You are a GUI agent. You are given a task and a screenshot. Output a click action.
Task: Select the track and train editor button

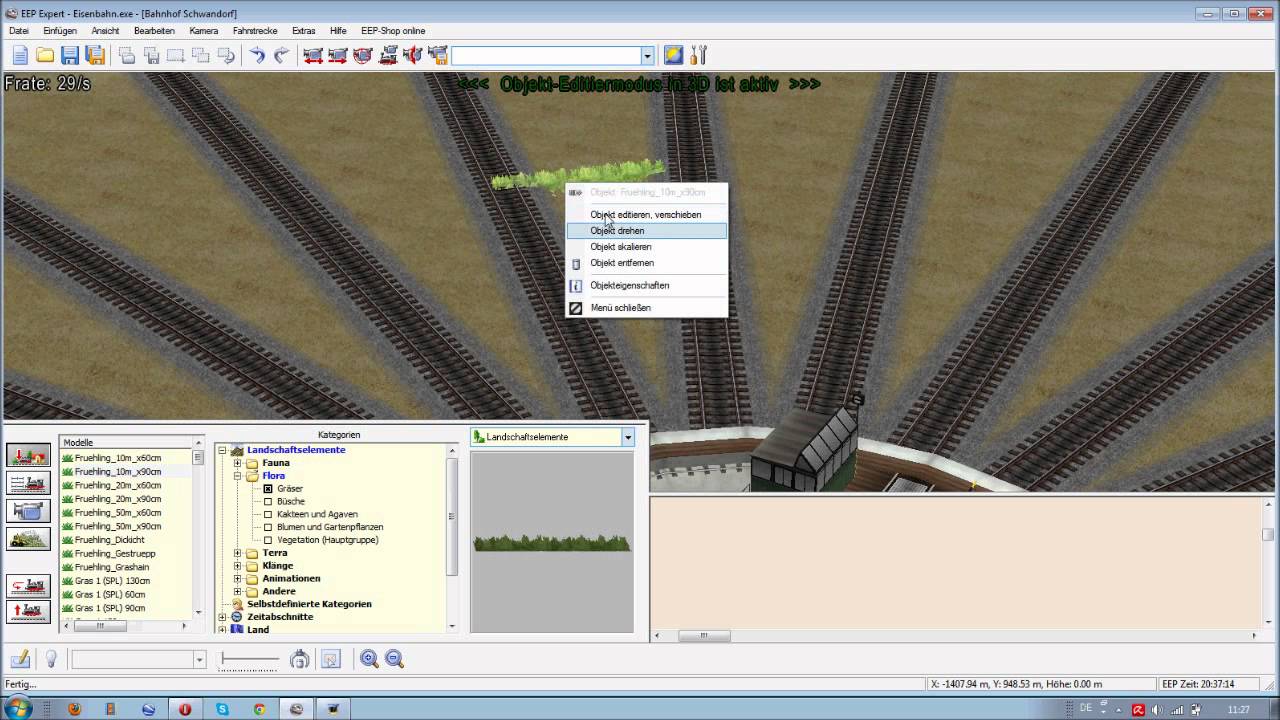[x=28, y=484]
